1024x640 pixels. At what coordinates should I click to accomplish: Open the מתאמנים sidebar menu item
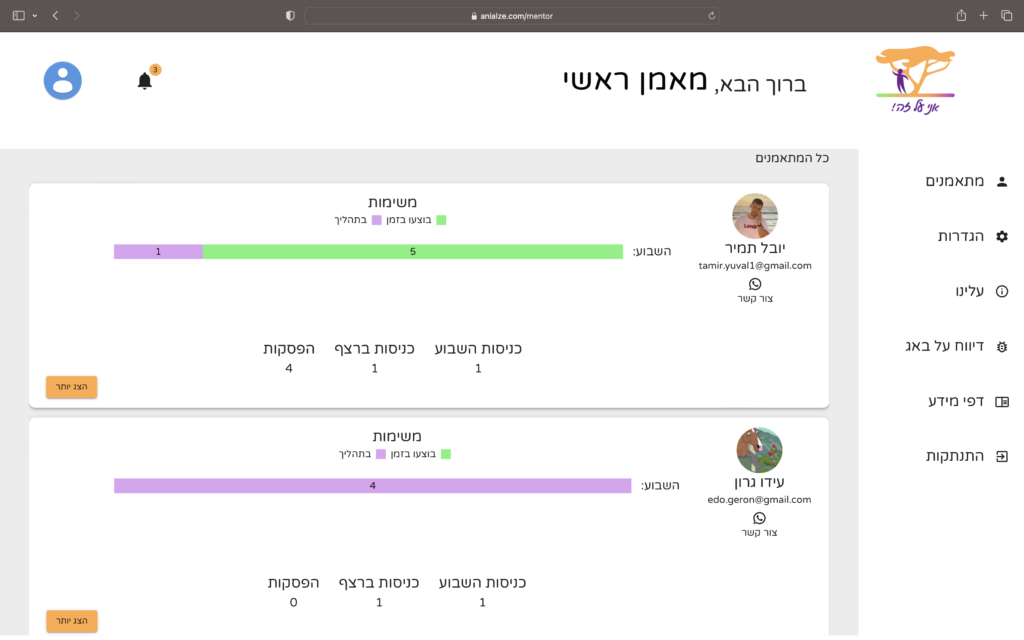(966, 181)
